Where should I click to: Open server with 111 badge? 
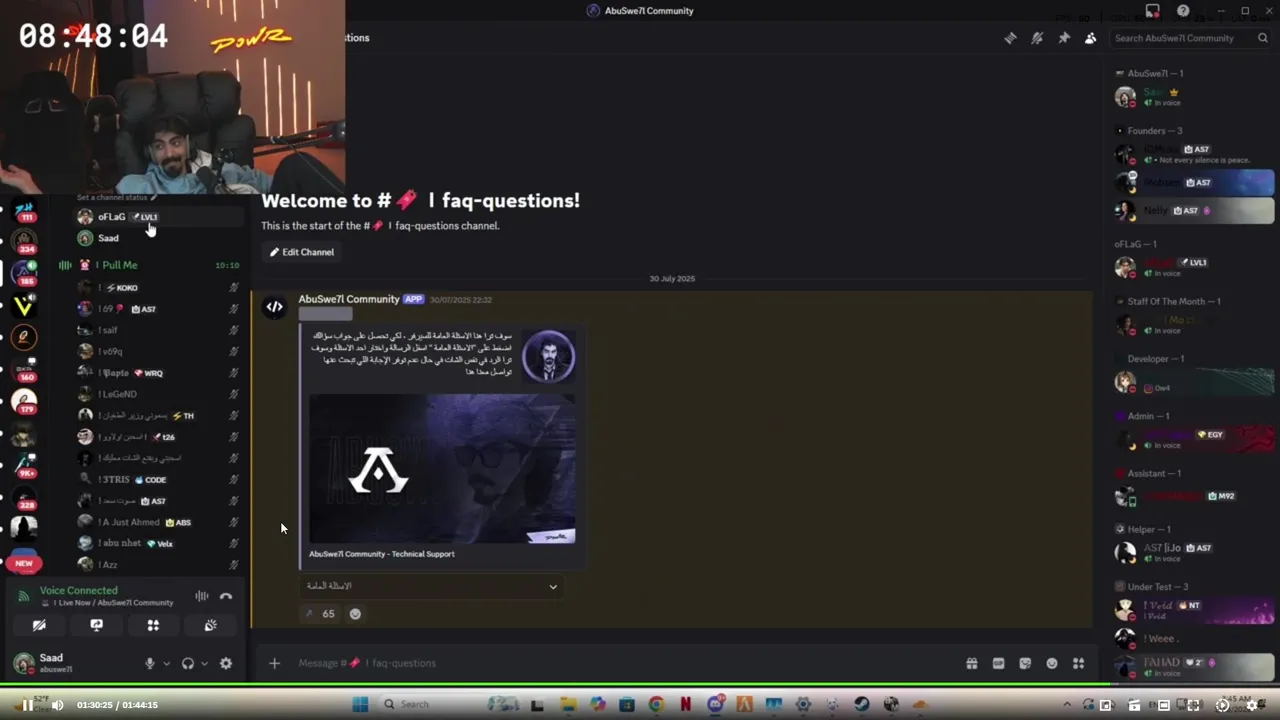point(24,210)
